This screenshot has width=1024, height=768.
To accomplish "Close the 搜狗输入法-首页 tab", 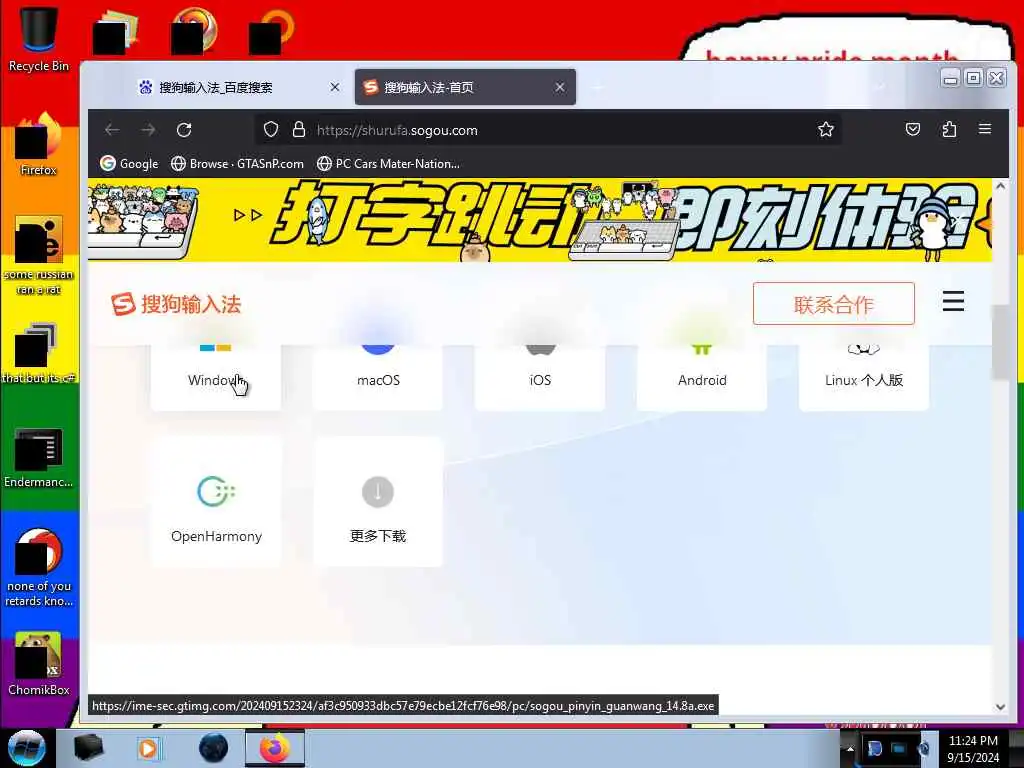I will (x=560, y=87).
